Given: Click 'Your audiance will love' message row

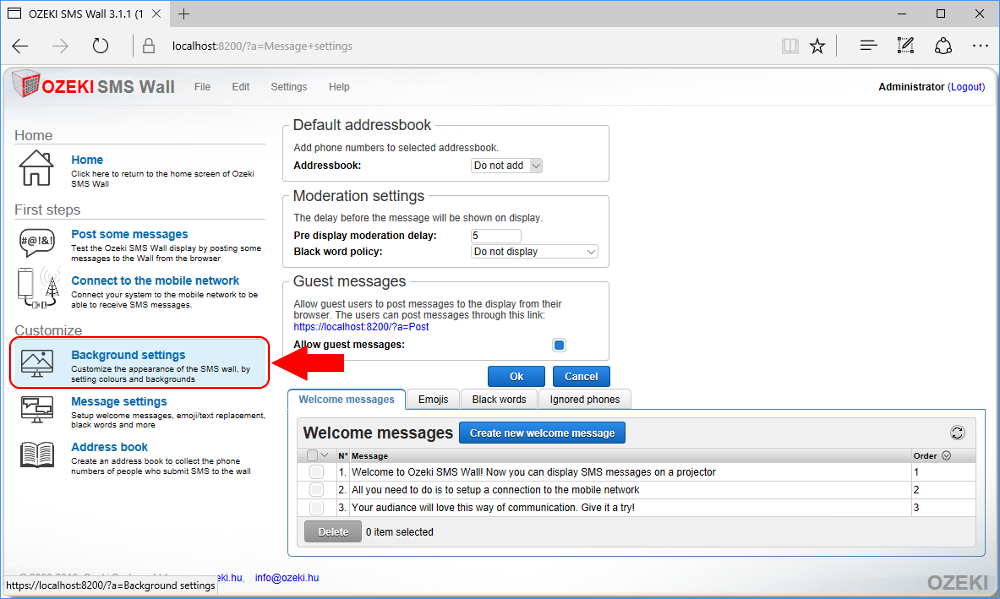Looking at the screenshot, I should (493, 508).
